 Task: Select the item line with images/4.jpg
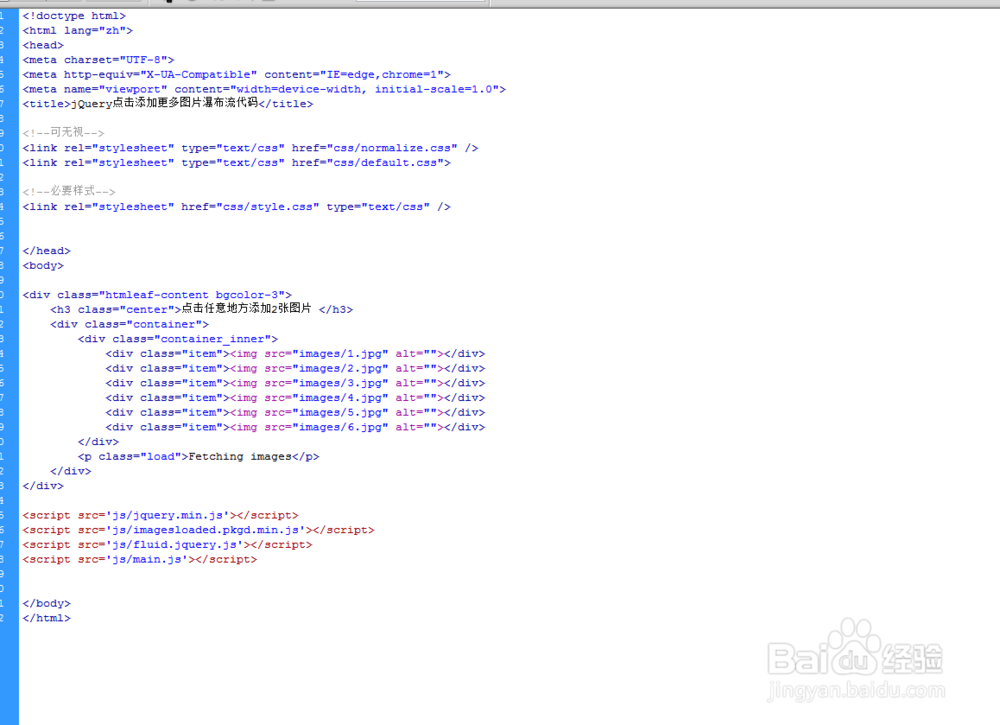295,397
